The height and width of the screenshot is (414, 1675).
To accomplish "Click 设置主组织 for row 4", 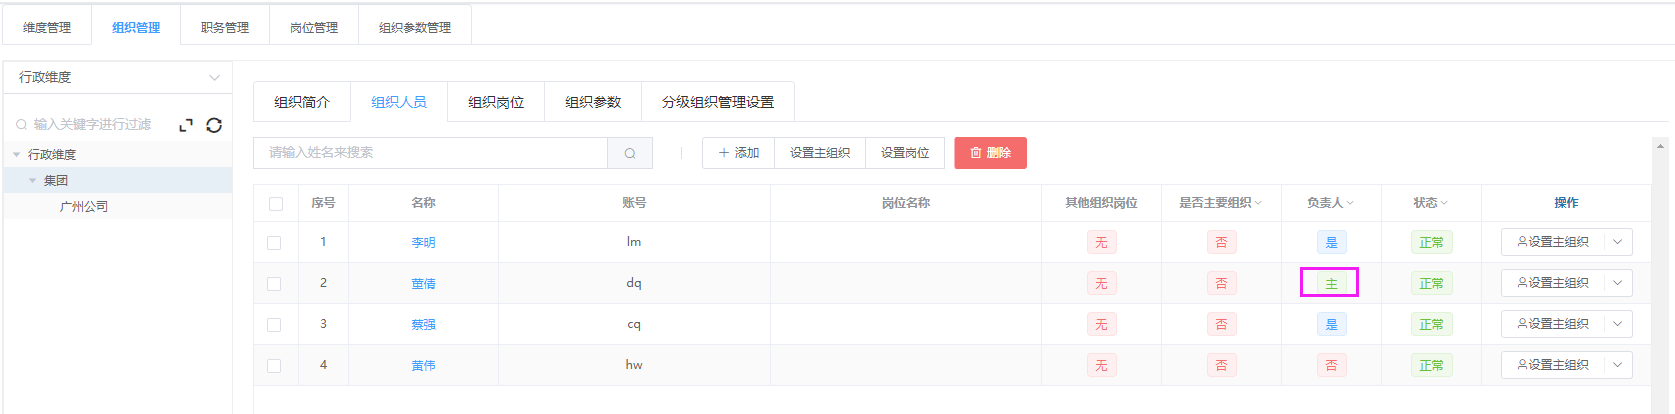I will coord(1553,365).
